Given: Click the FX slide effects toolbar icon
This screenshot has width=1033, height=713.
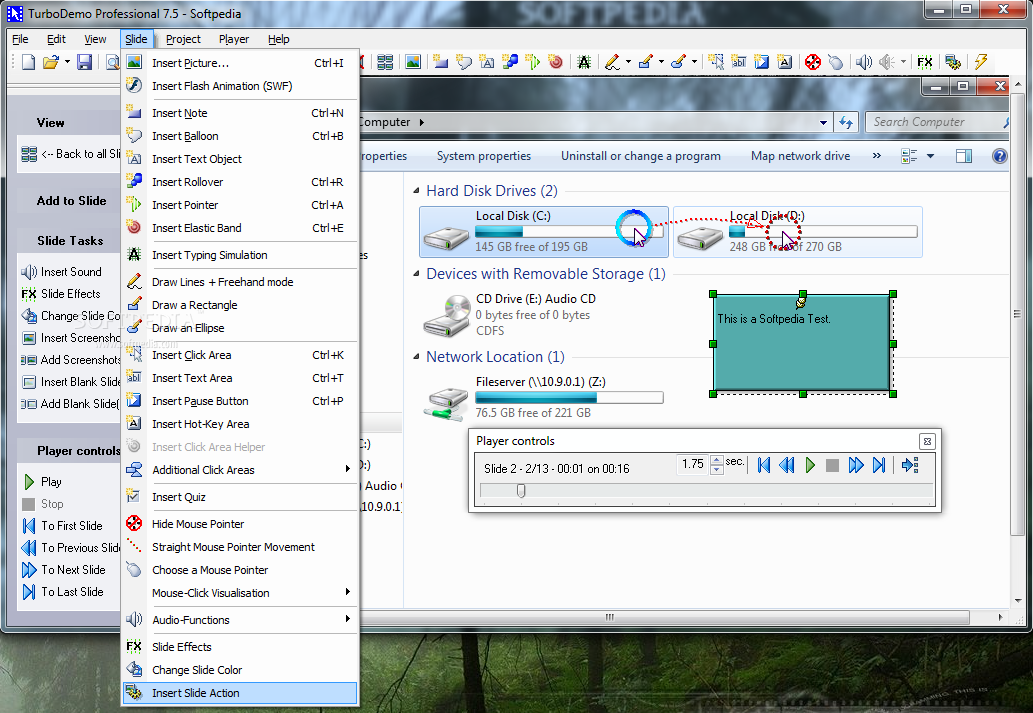Looking at the screenshot, I should click(925, 62).
